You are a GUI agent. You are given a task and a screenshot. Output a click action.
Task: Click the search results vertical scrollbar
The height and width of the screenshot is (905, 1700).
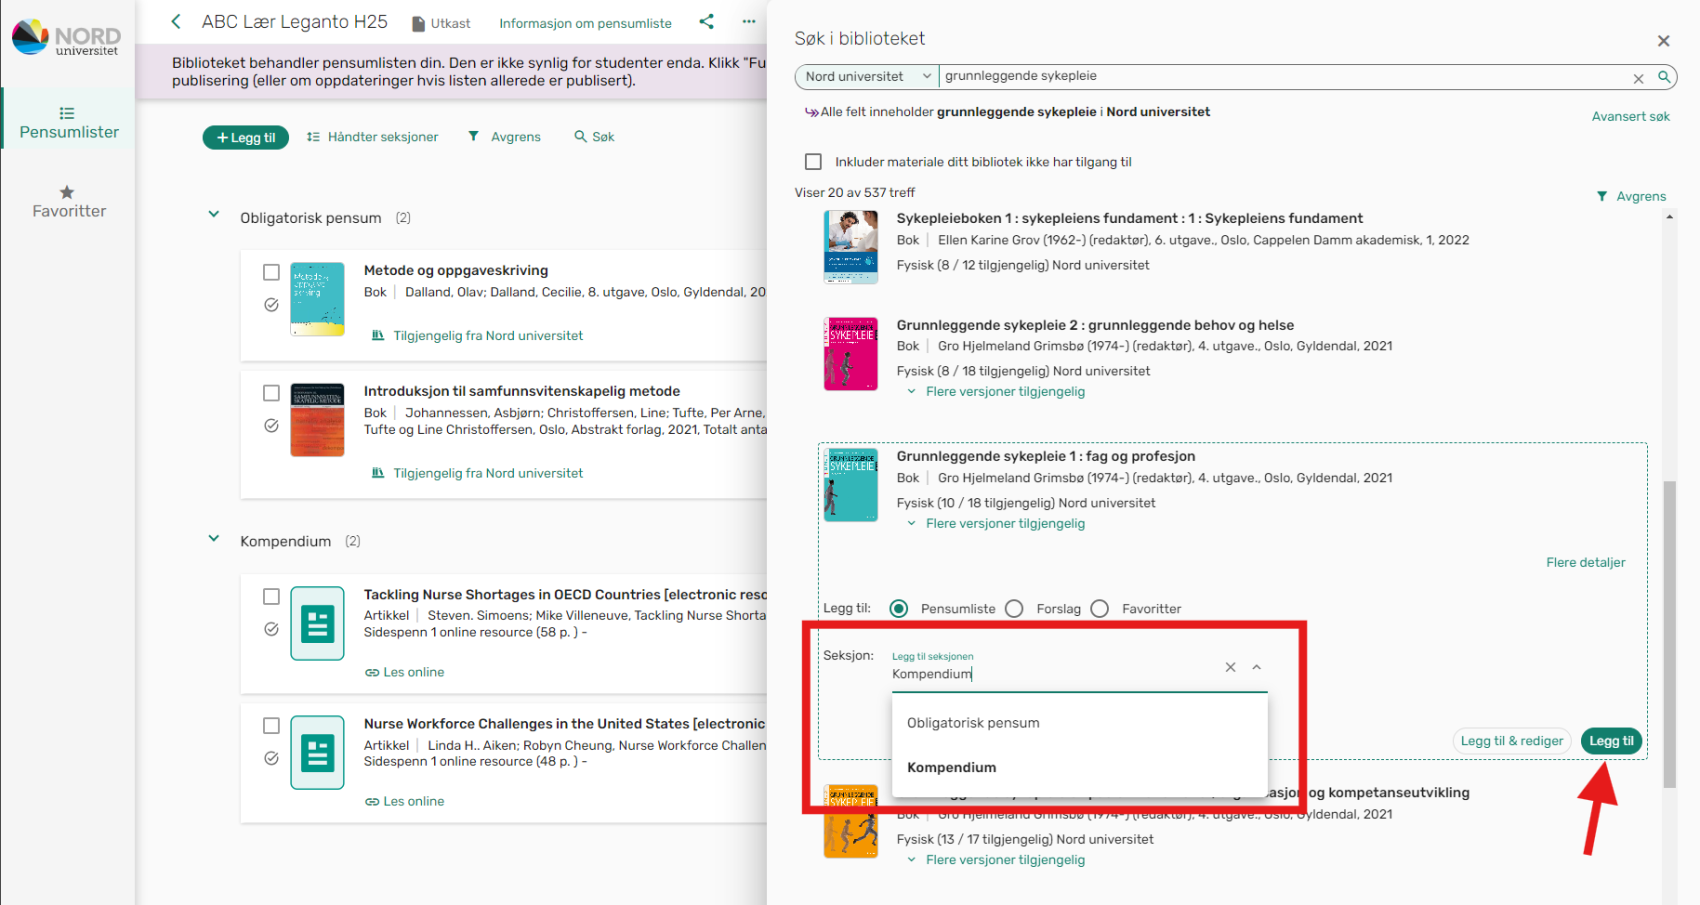click(x=1669, y=635)
